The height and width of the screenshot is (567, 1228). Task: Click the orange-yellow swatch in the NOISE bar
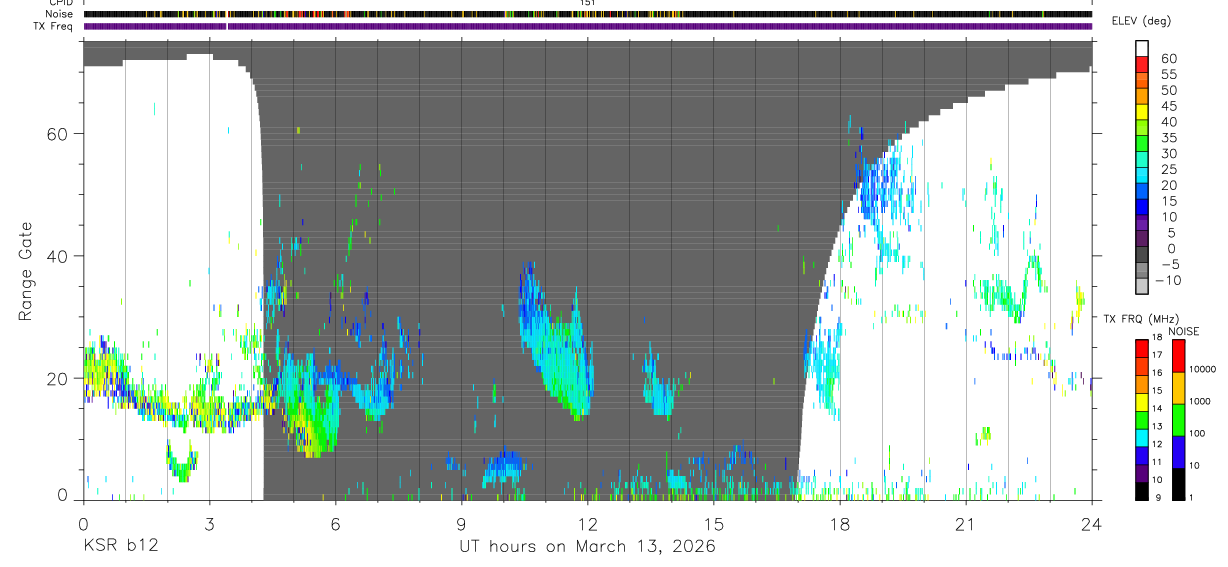1178,388
